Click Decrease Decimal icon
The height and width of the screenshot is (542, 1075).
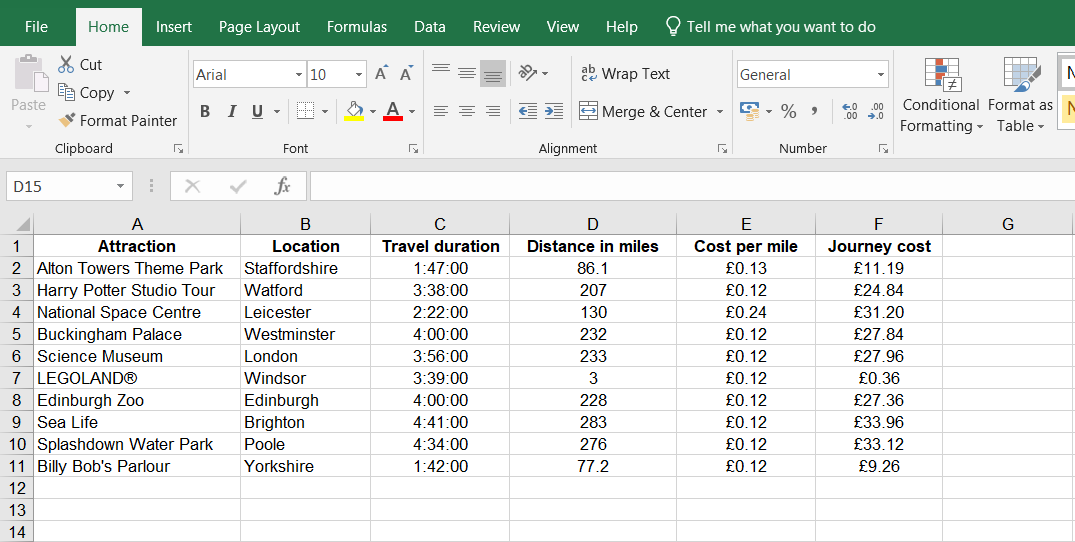pyautogui.click(x=875, y=111)
